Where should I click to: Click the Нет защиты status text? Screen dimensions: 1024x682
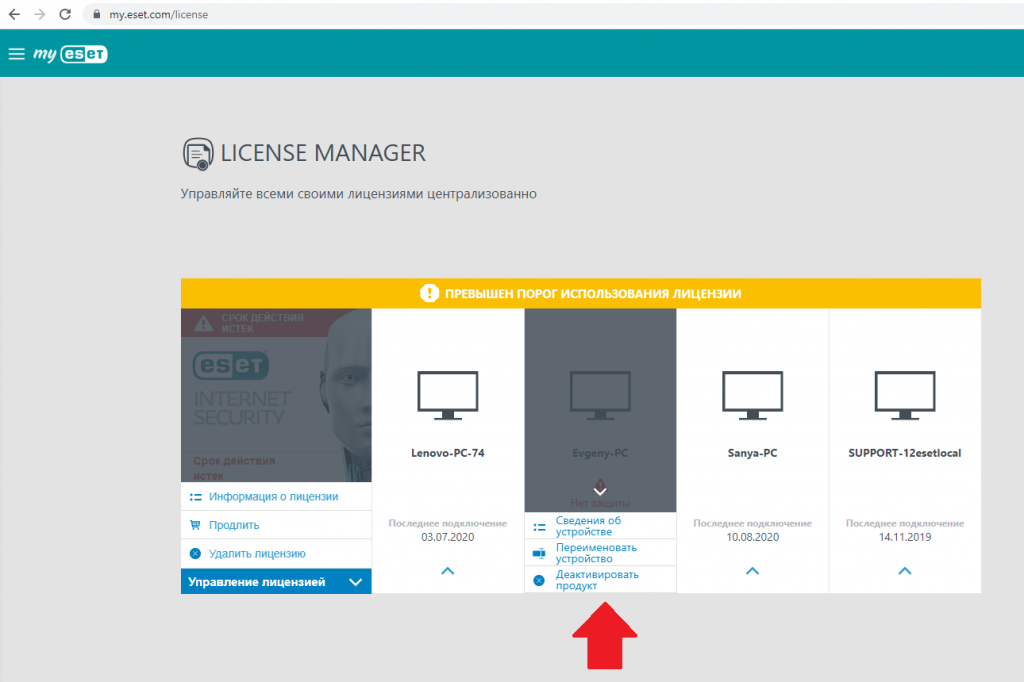(x=600, y=504)
